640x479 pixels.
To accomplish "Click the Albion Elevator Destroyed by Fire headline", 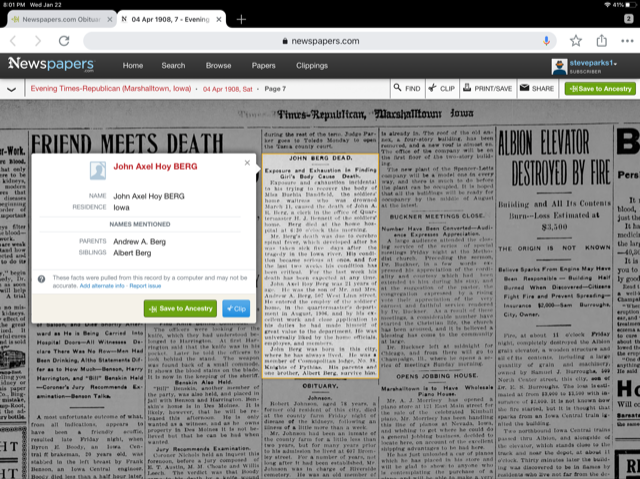I will coord(555,160).
